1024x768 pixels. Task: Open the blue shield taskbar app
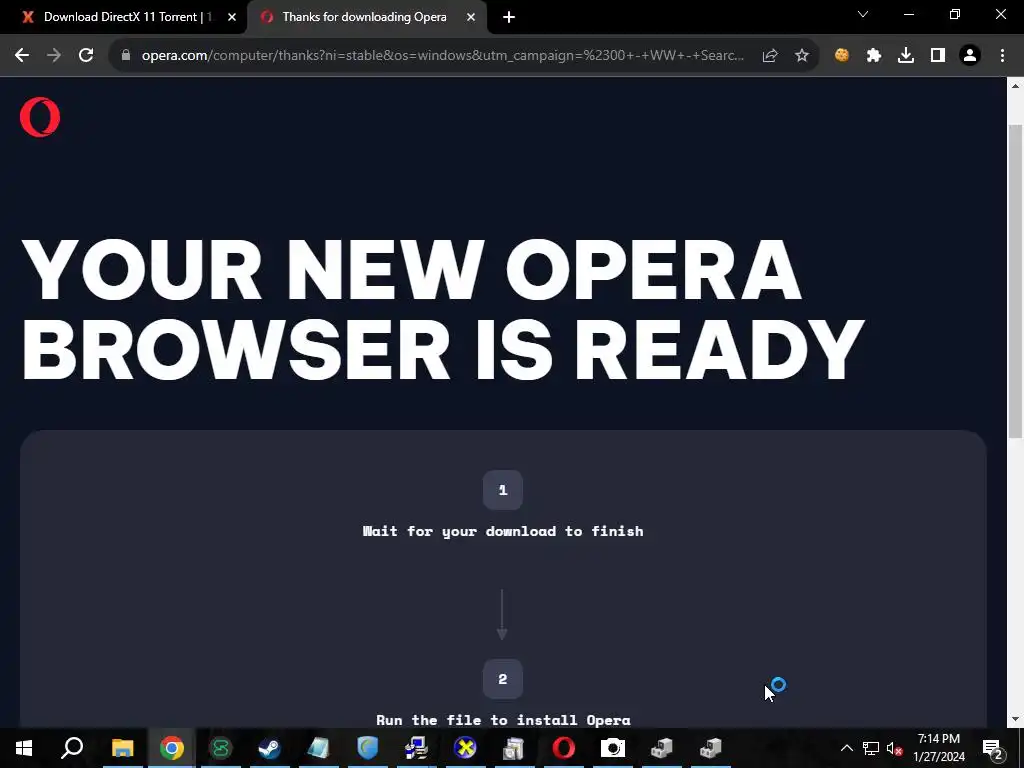coord(368,748)
